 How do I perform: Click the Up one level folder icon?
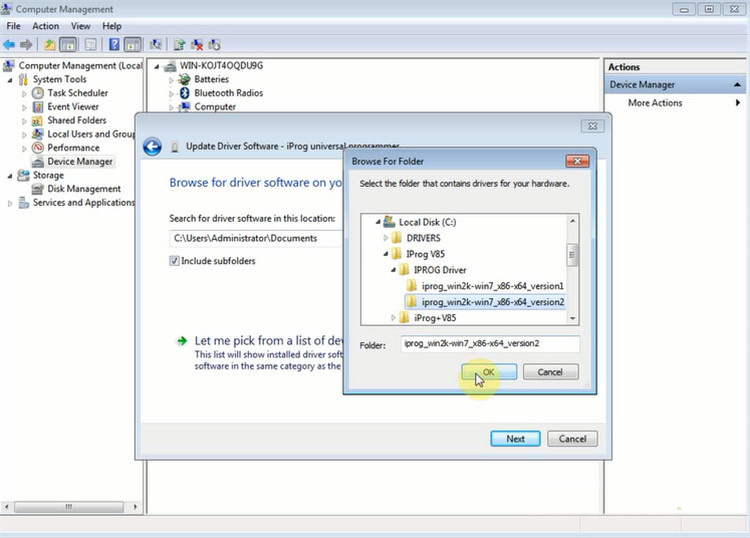pos(50,45)
